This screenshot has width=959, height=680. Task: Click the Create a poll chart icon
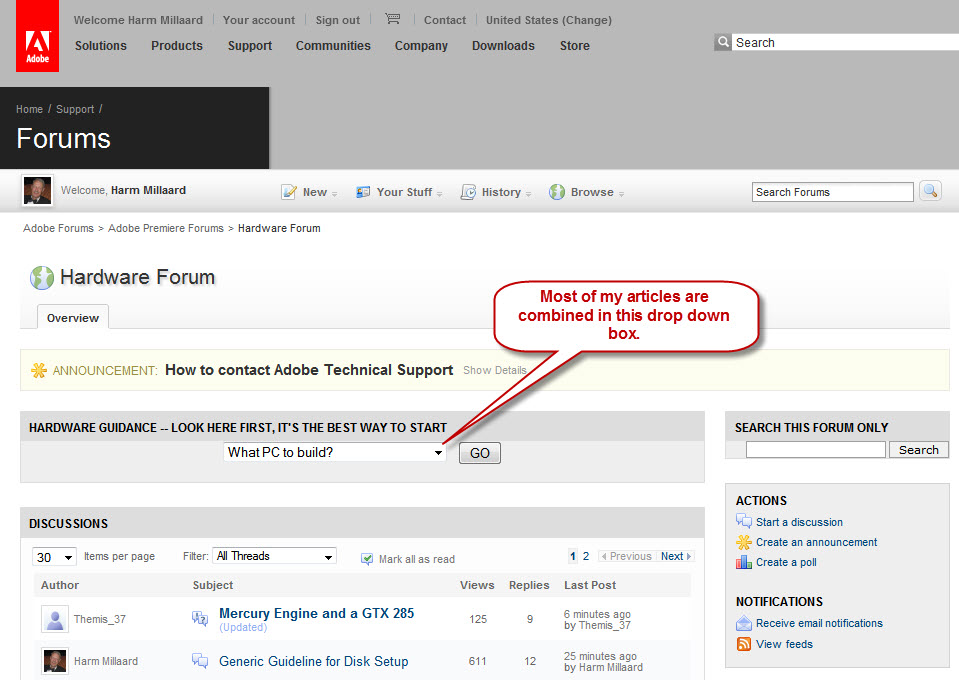click(744, 562)
